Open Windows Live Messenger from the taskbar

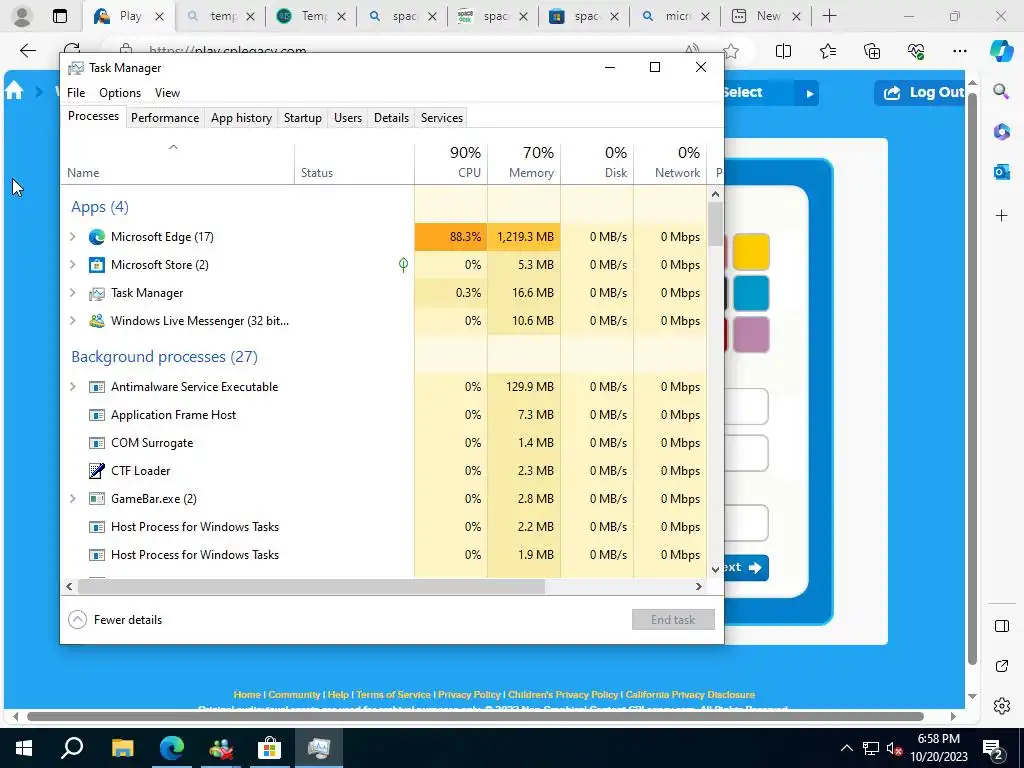coord(221,748)
